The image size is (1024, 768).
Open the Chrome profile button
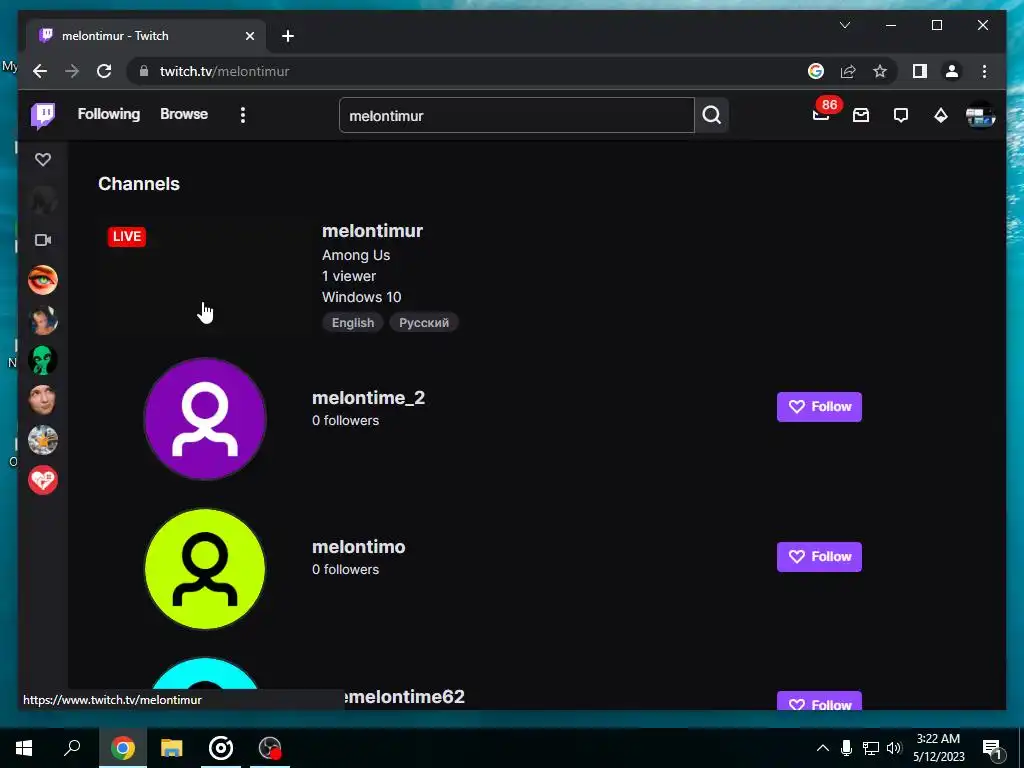point(952,71)
